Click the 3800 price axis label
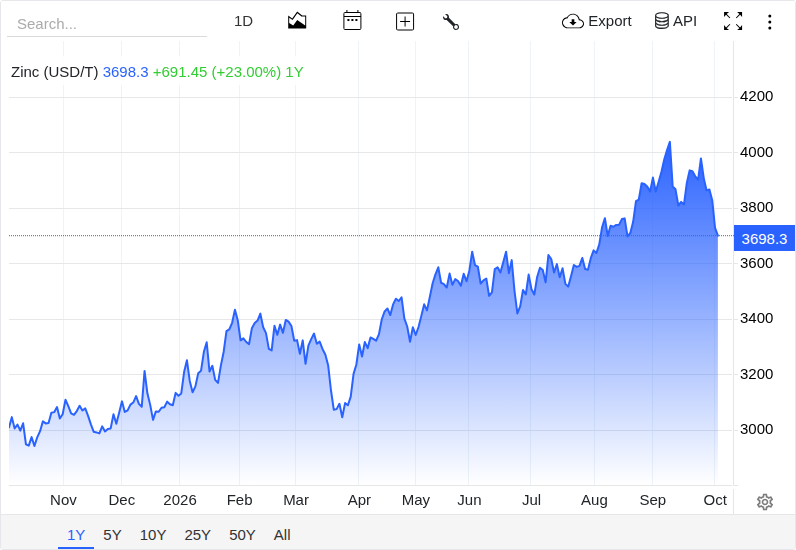The image size is (796, 550). 756,207
